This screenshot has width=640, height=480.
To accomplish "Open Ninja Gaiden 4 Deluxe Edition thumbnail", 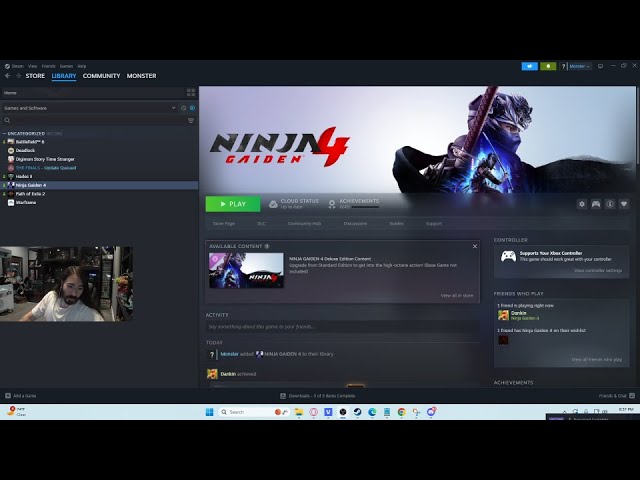I will [x=246, y=270].
